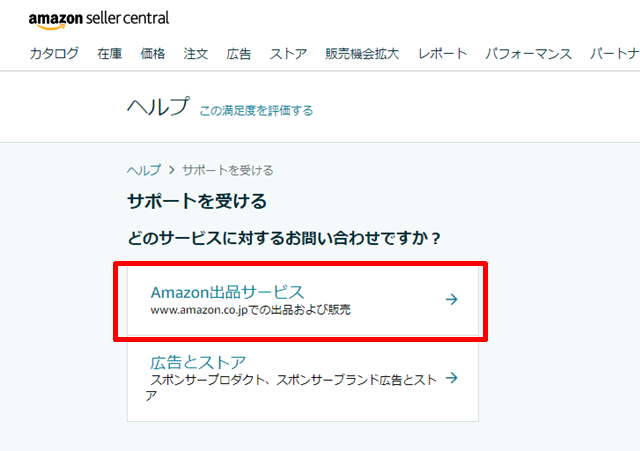Choose the Amazon出品サービス option title
Screen dimensions: 640x451
[227, 292]
